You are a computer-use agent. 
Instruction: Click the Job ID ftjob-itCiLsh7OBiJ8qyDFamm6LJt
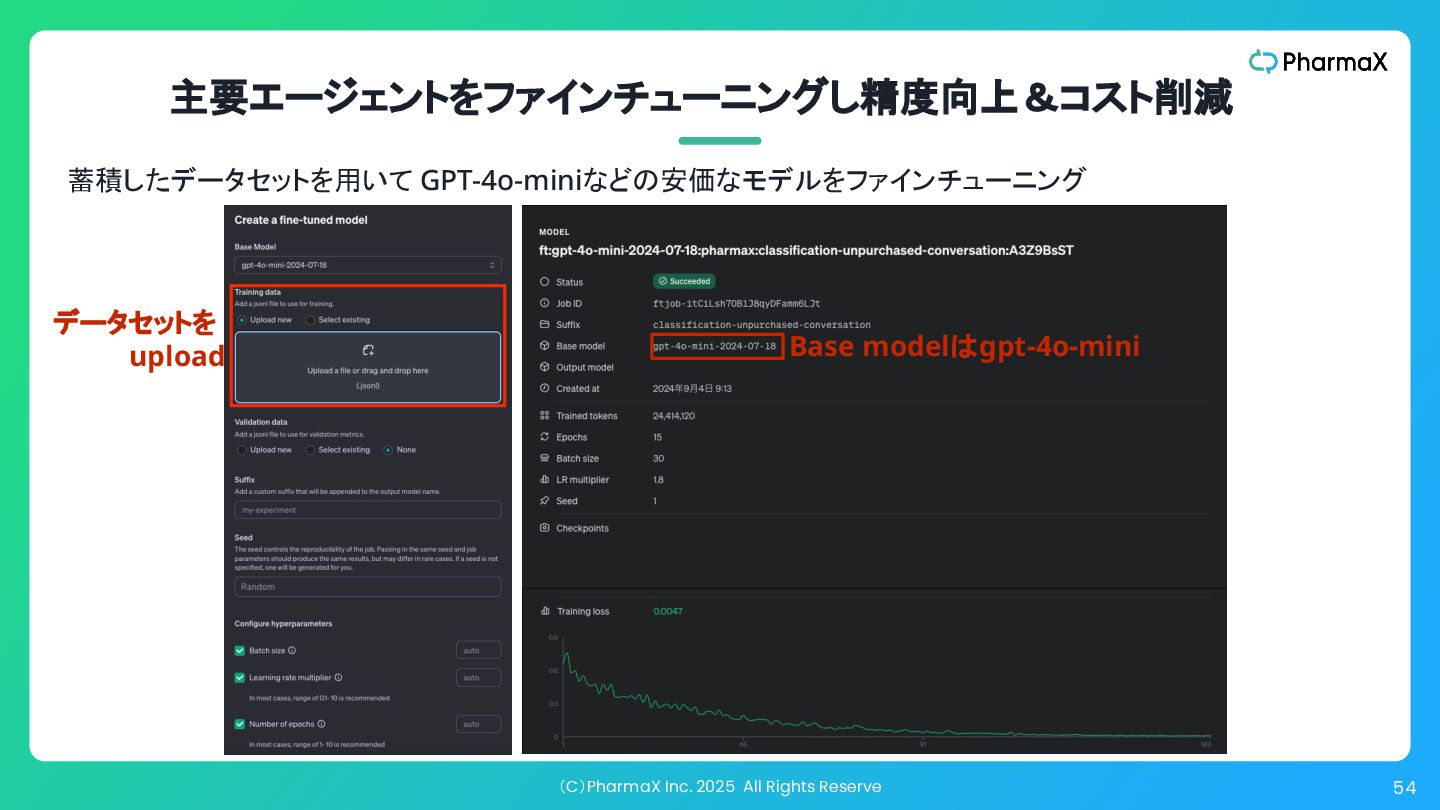point(737,303)
